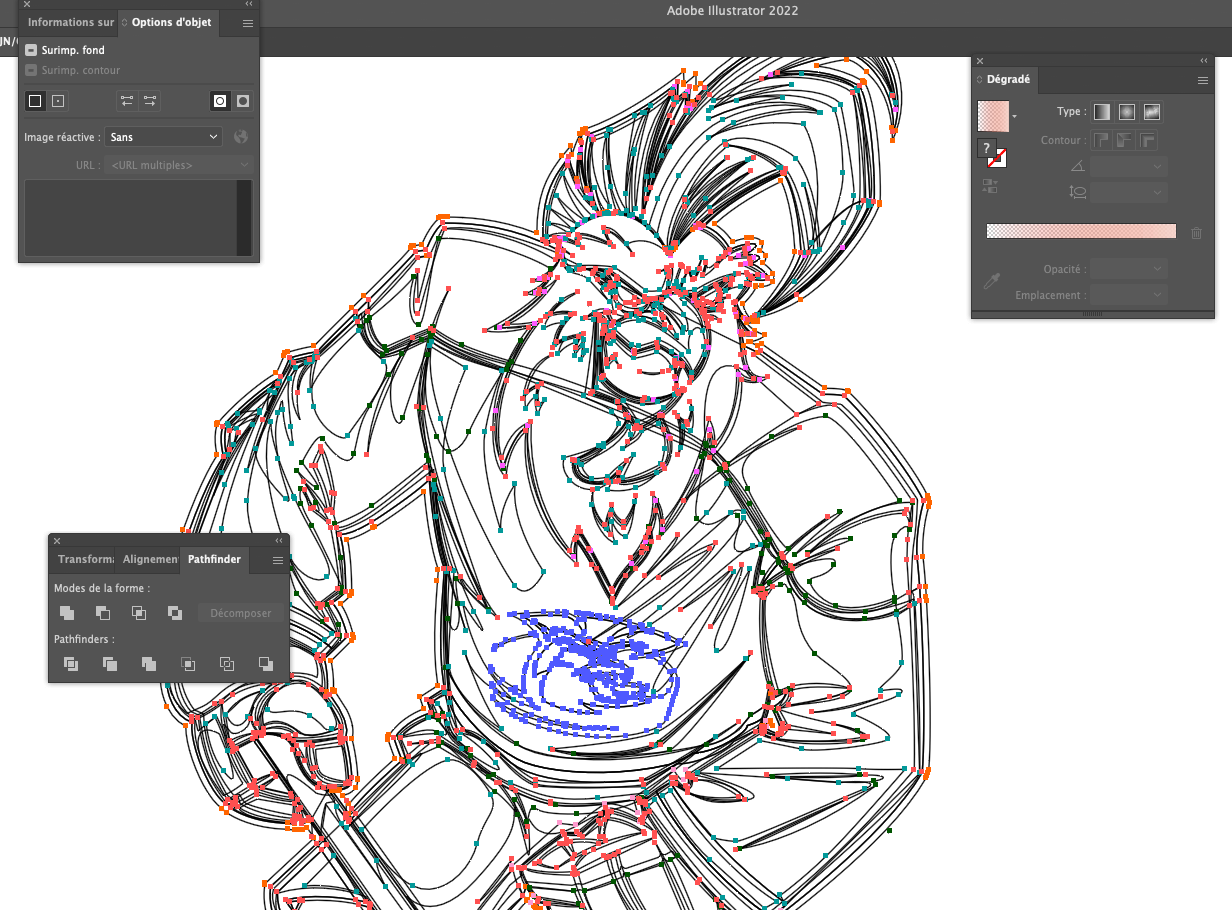Image resolution: width=1232 pixels, height=910 pixels.
Task: Delete the gradient stop with trash icon
Action: click(x=1197, y=232)
